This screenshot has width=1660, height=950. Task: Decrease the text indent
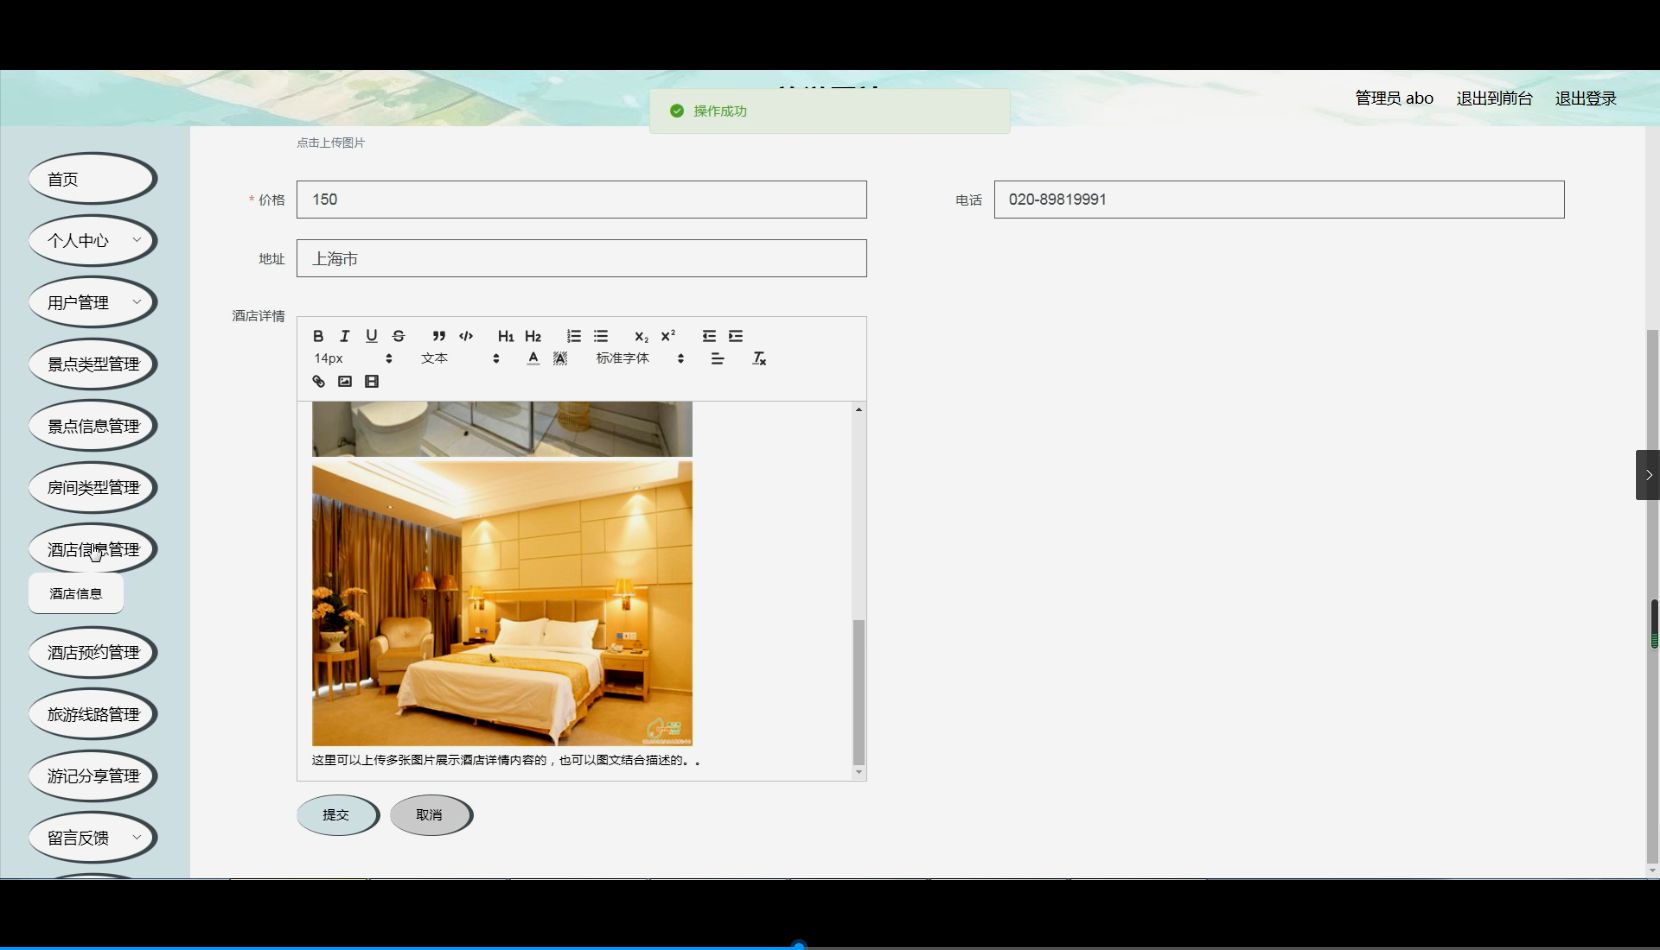click(x=709, y=336)
